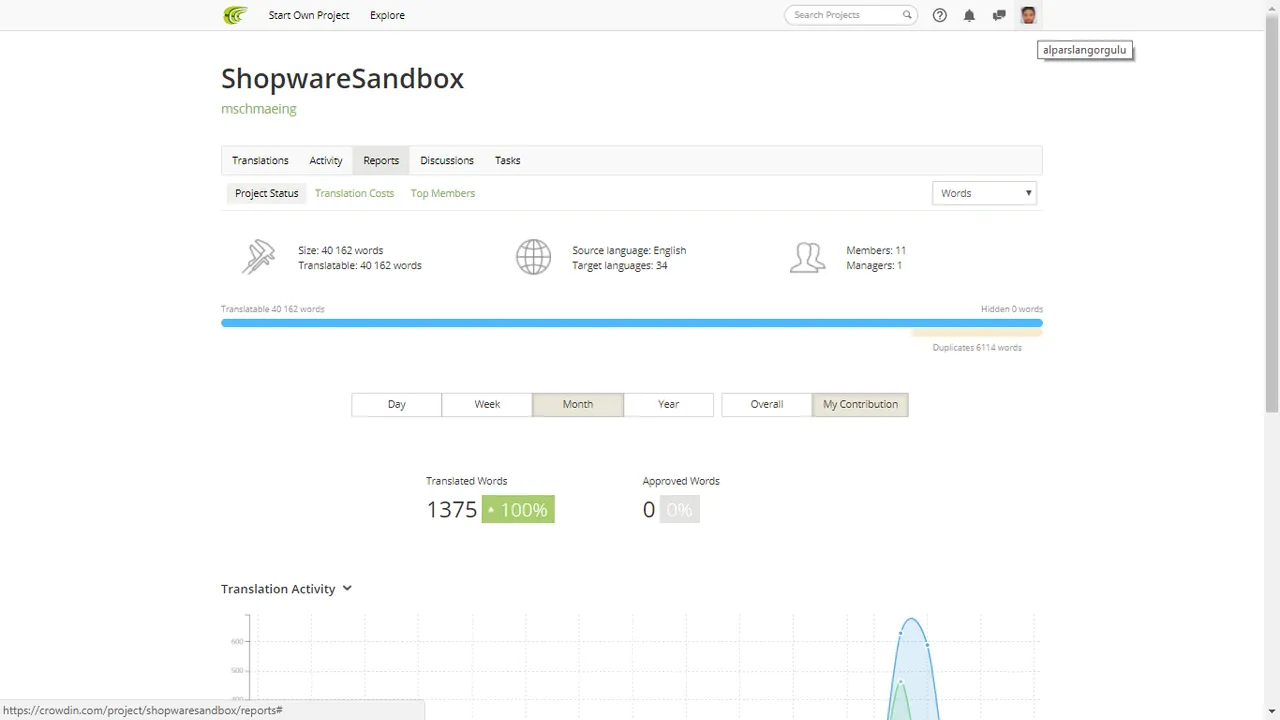1280x720 pixels.
Task: Click the search magnifier icon
Action: [x=907, y=15]
